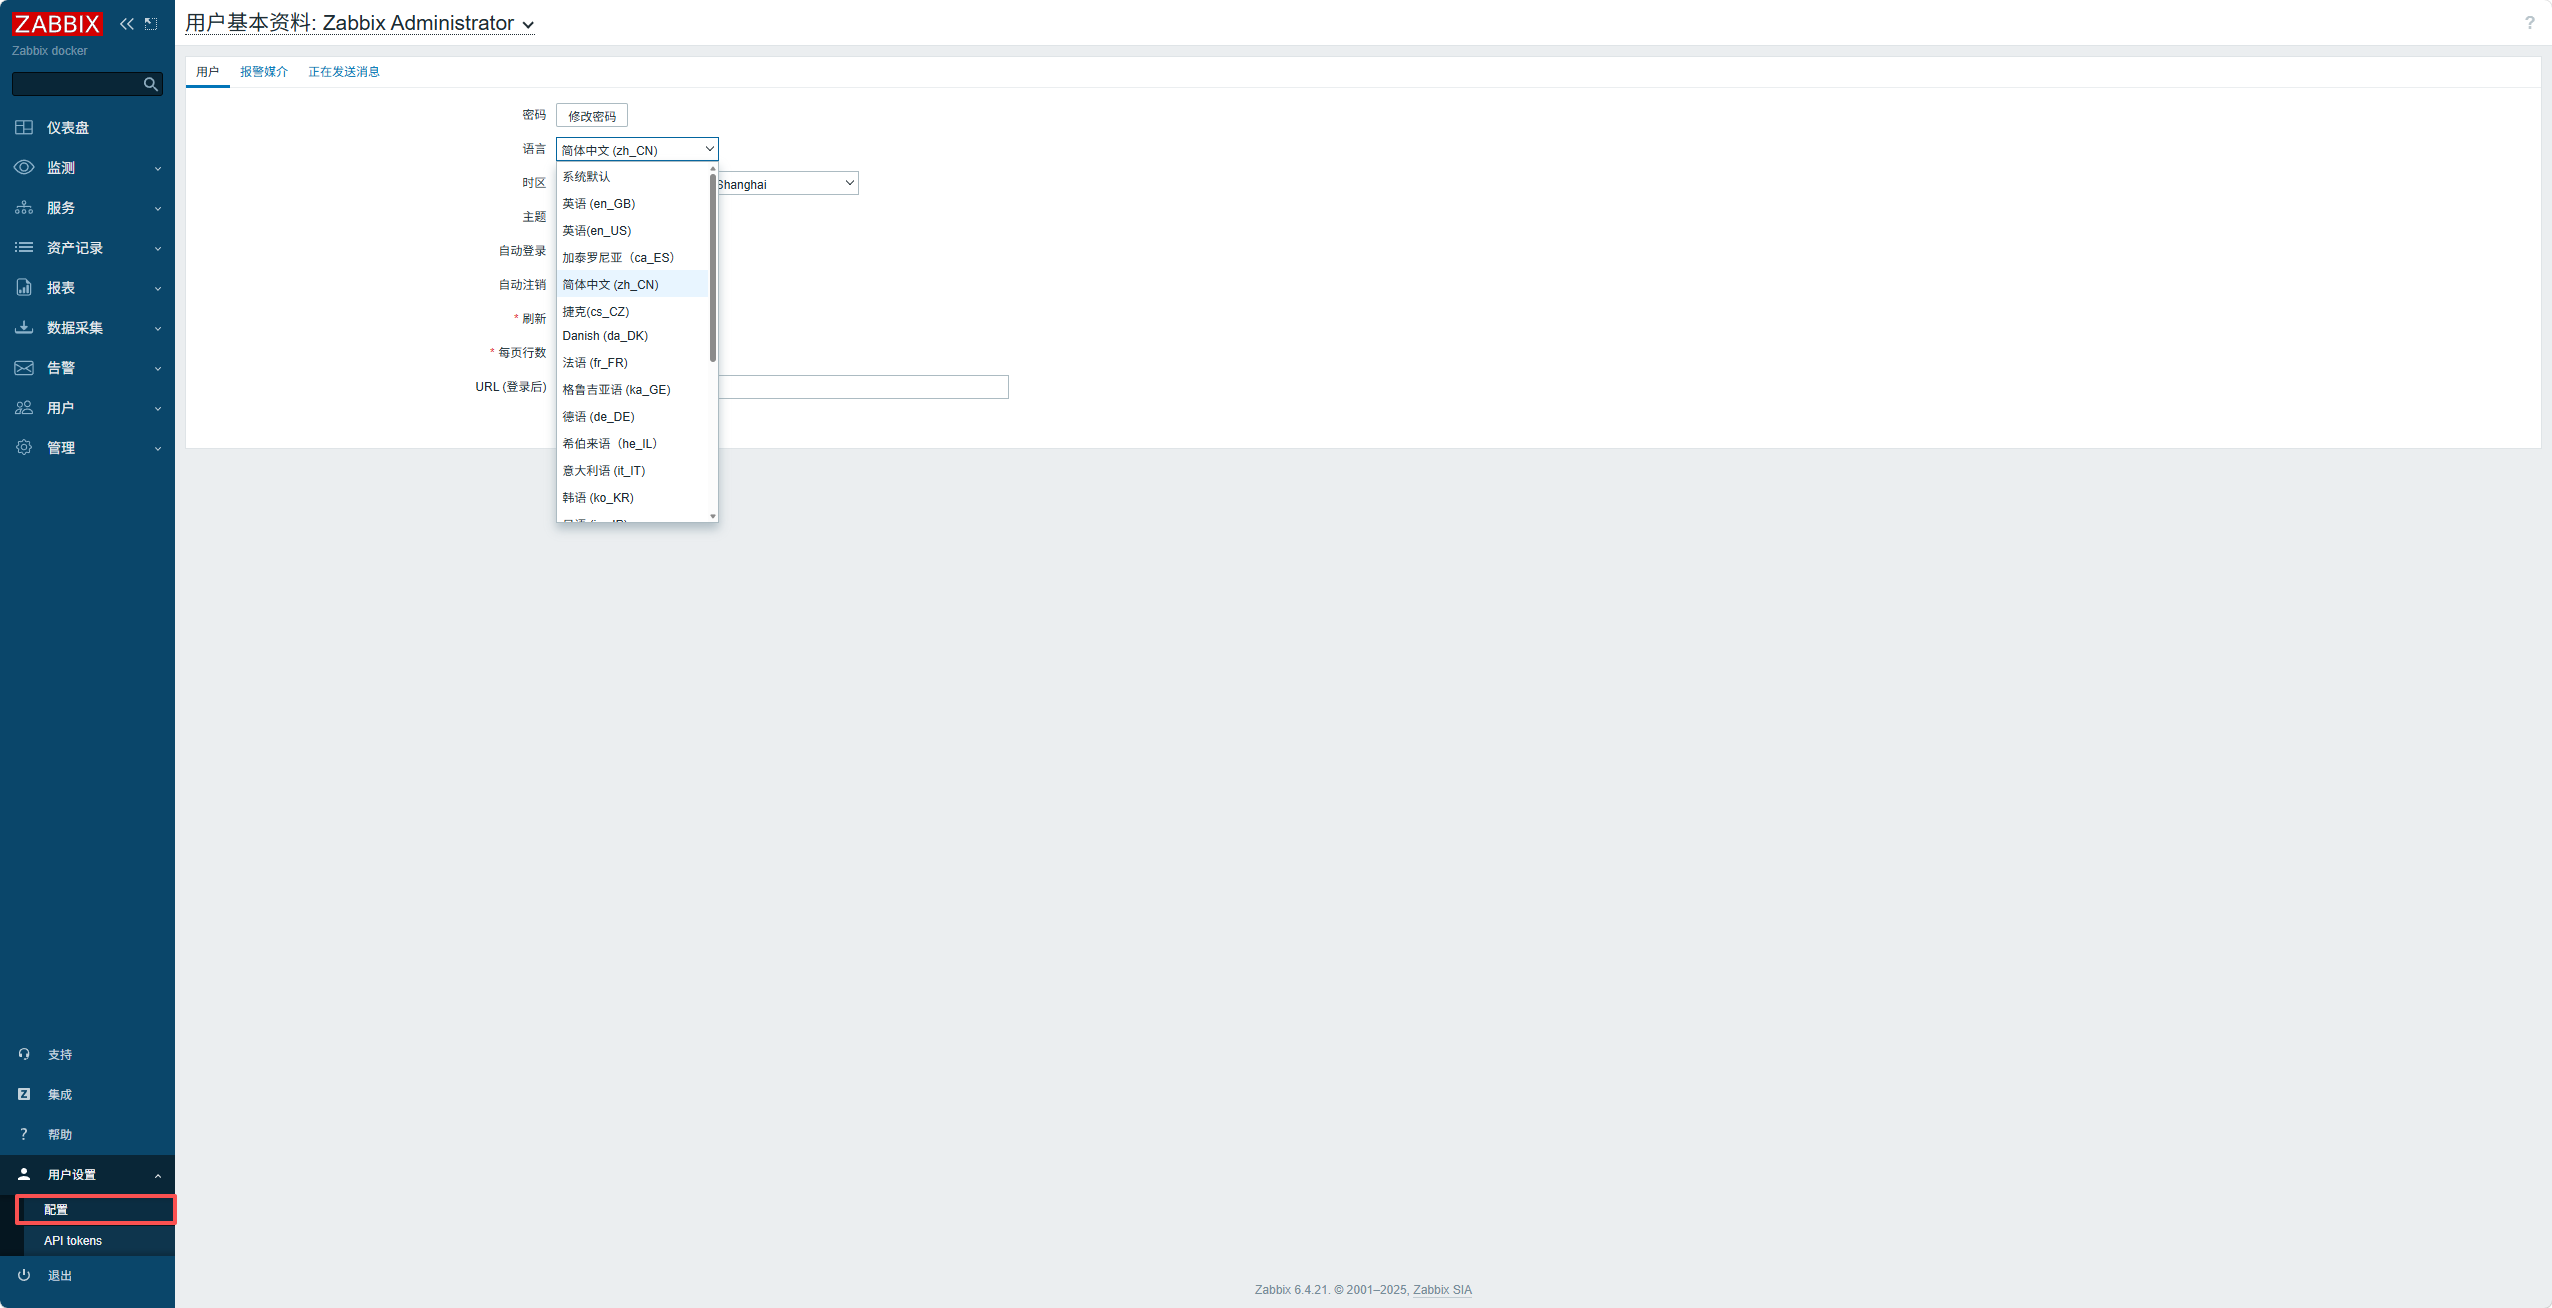Open the API tokens menu item
This screenshot has height=1308, width=2552.
tap(97, 1240)
